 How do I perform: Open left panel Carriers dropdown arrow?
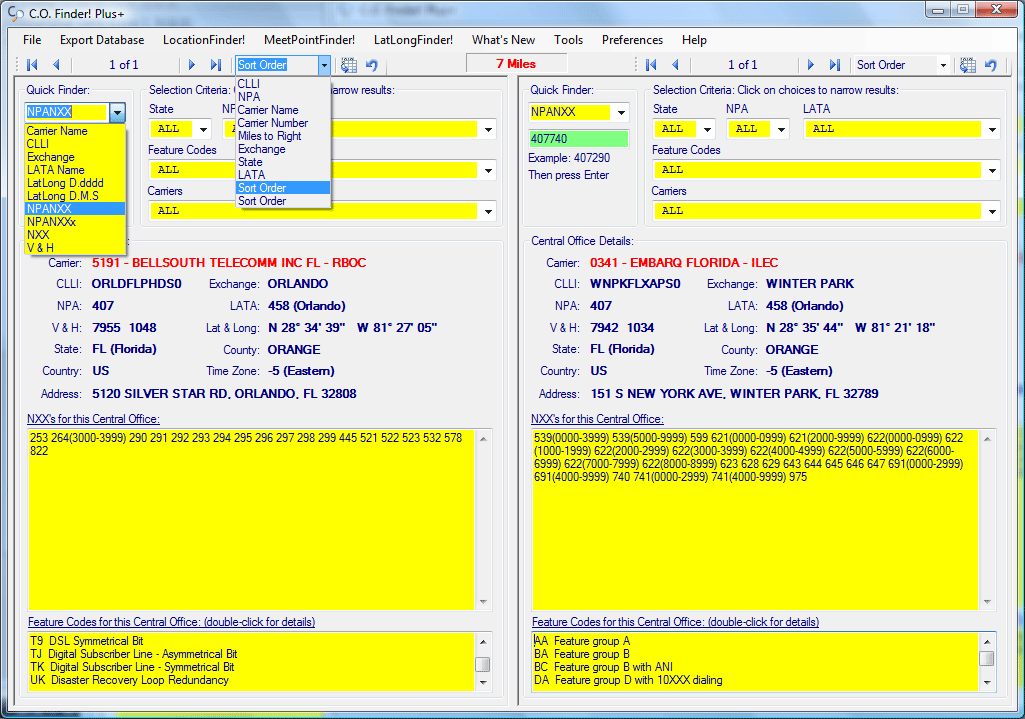click(x=488, y=211)
